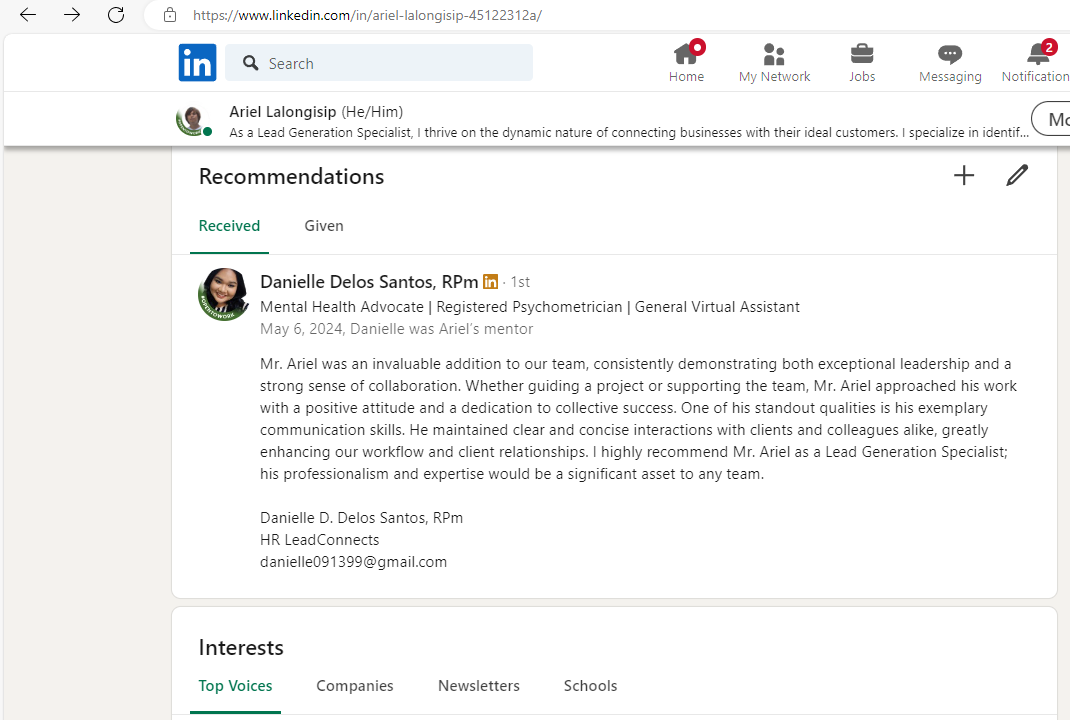Select the Schools interests tab
This screenshot has height=720, width=1070.
coord(590,686)
